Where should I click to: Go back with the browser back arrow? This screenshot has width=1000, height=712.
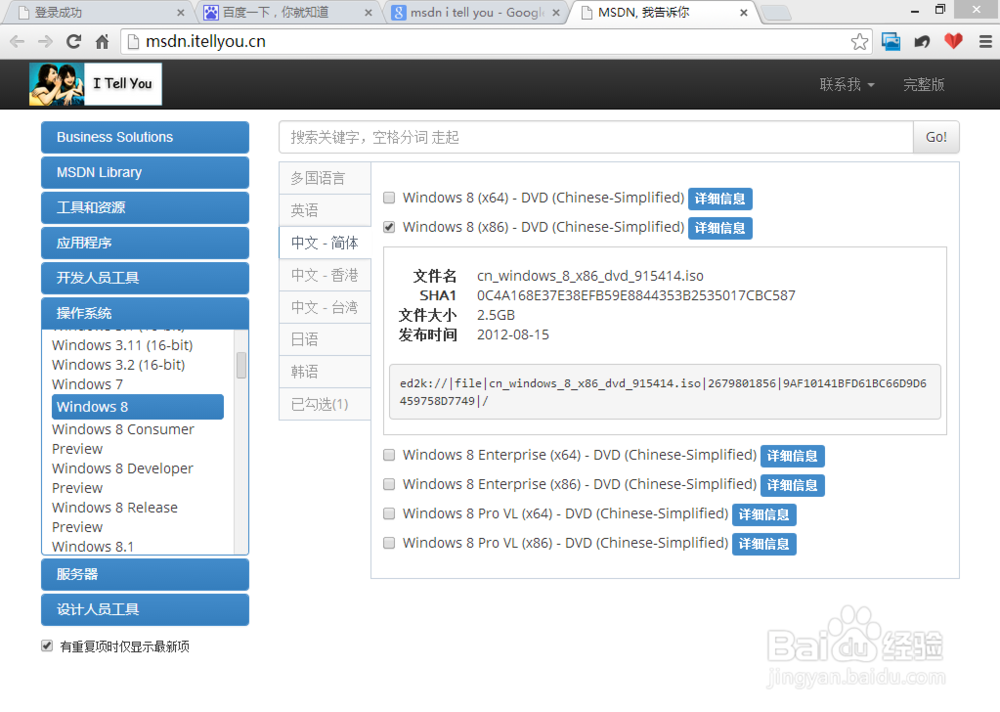click(17, 42)
